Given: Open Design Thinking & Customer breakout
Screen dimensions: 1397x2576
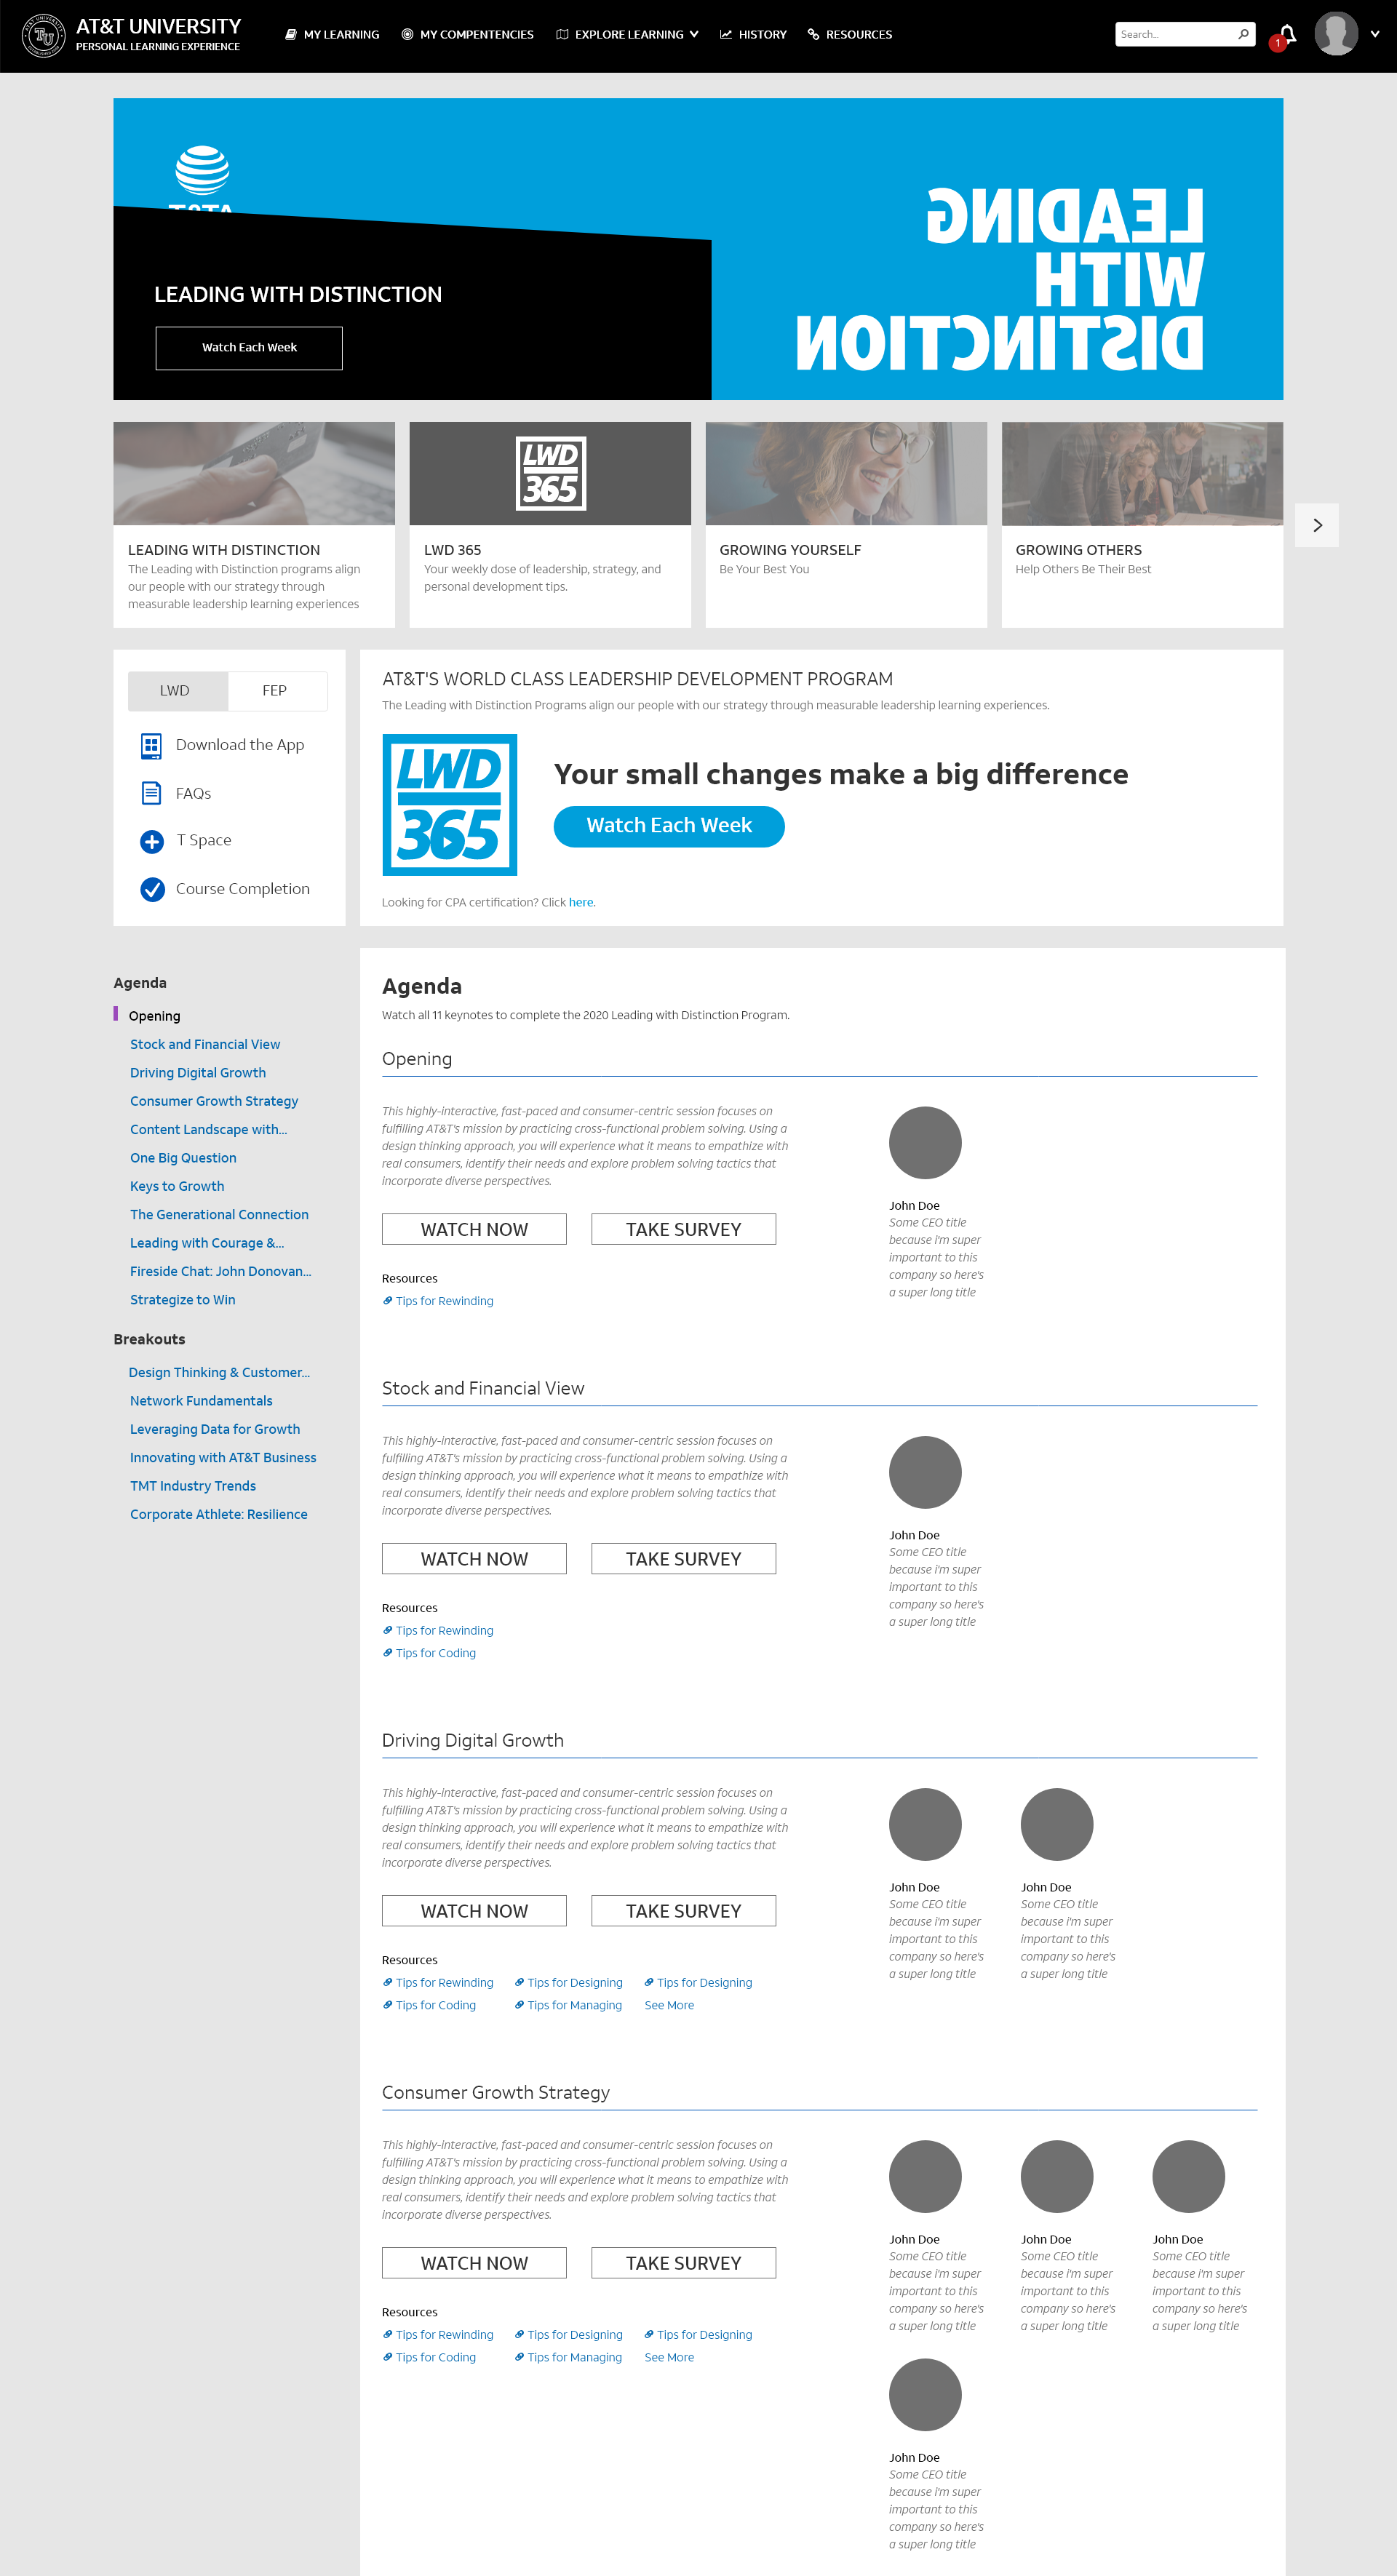Looking at the screenshot, I should coord(219,1373).
